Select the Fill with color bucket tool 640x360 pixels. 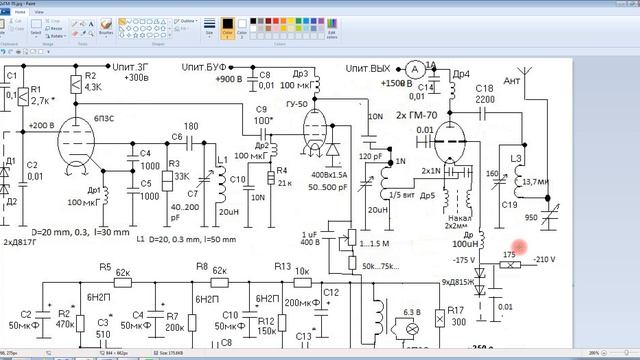[83, 24]
